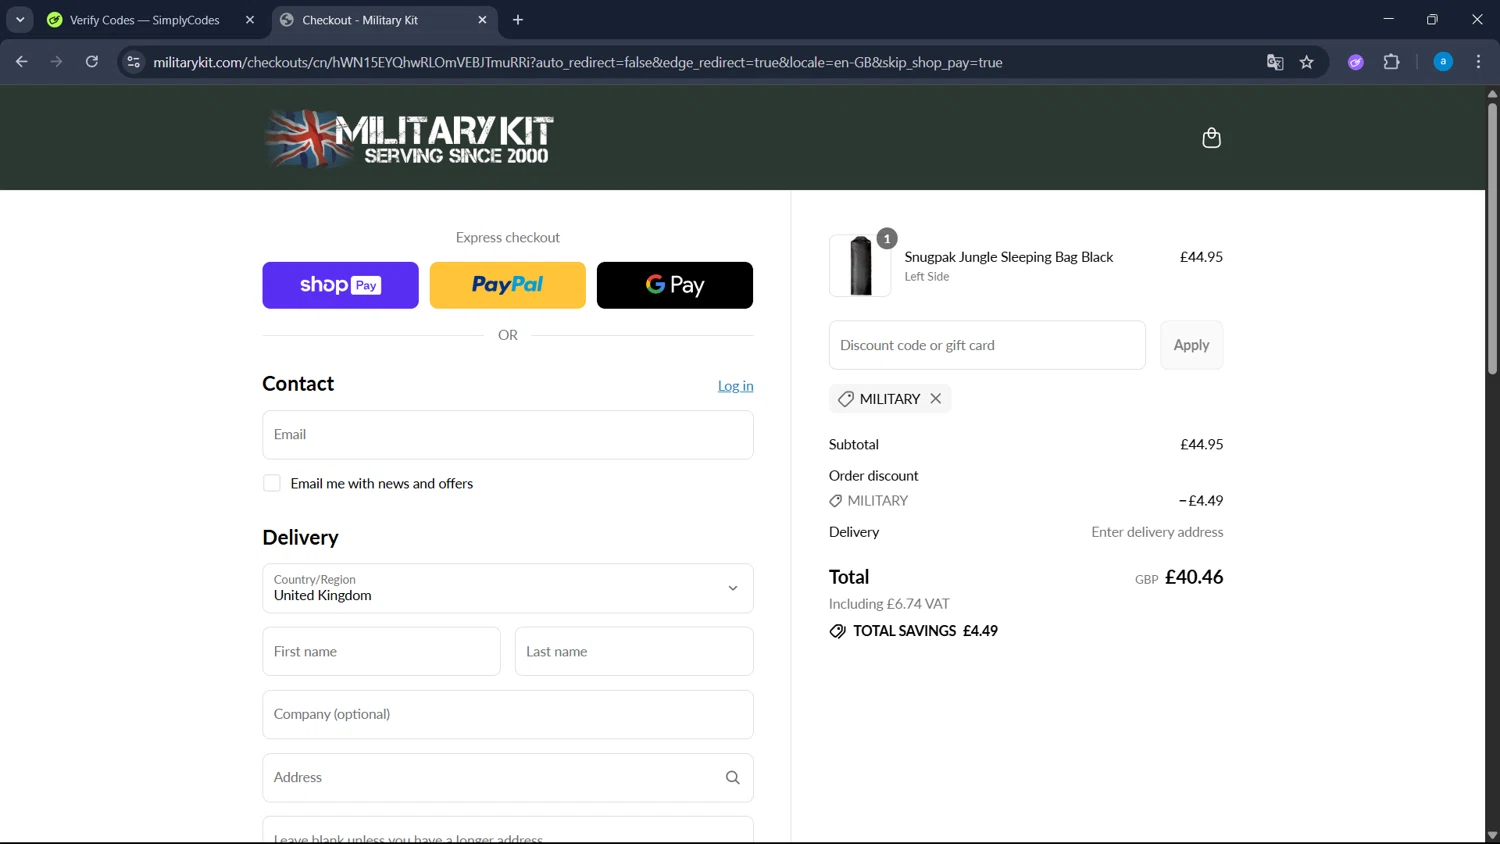Reload the checkout page

click(x=92, y=62)
